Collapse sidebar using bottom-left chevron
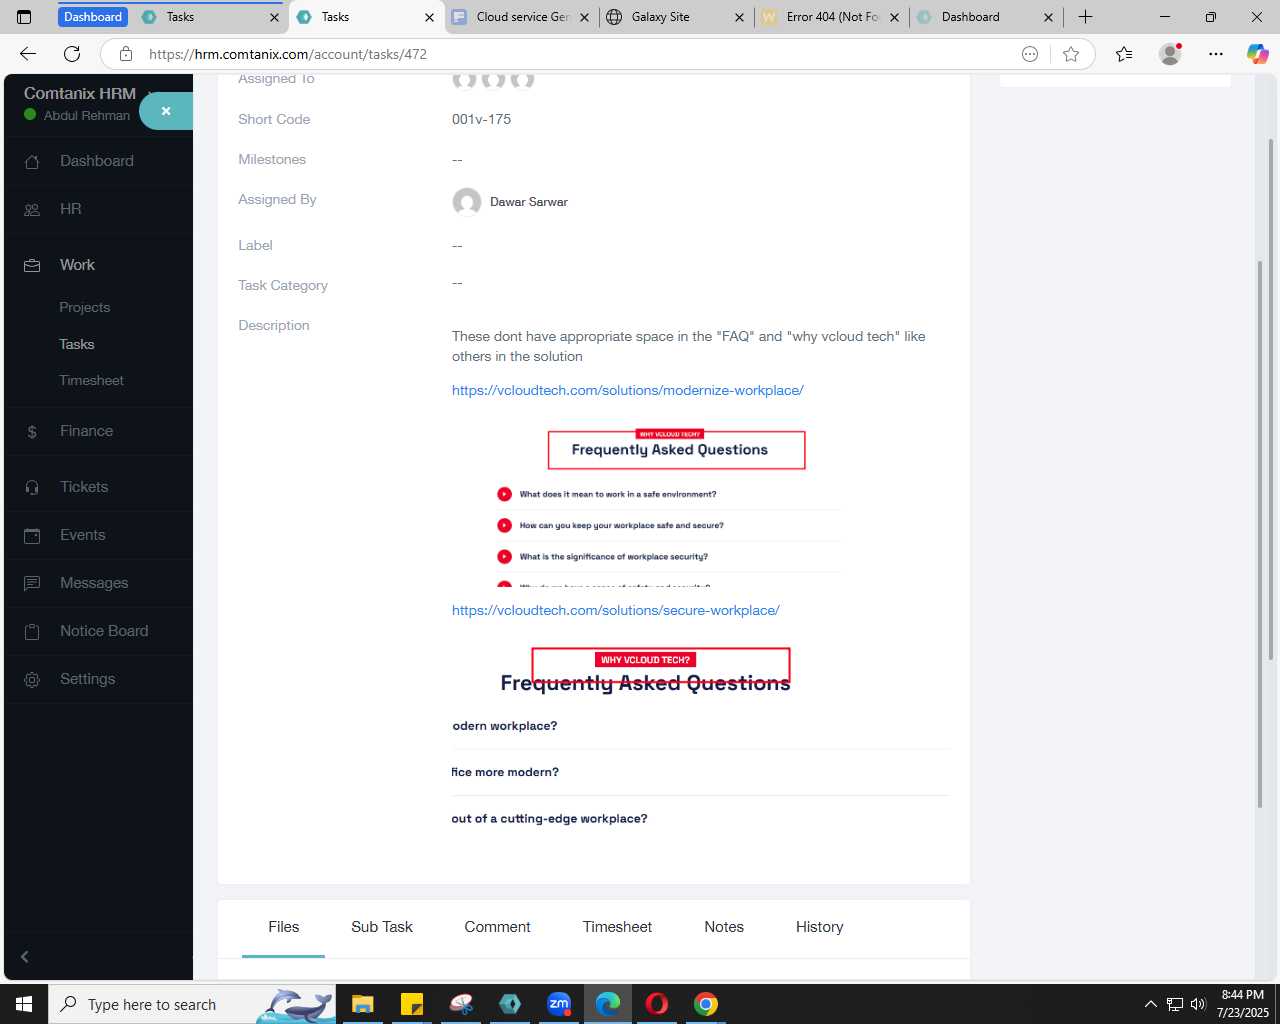The height and width of the screenshot is (1024, 1280). (x=25, y=957)
